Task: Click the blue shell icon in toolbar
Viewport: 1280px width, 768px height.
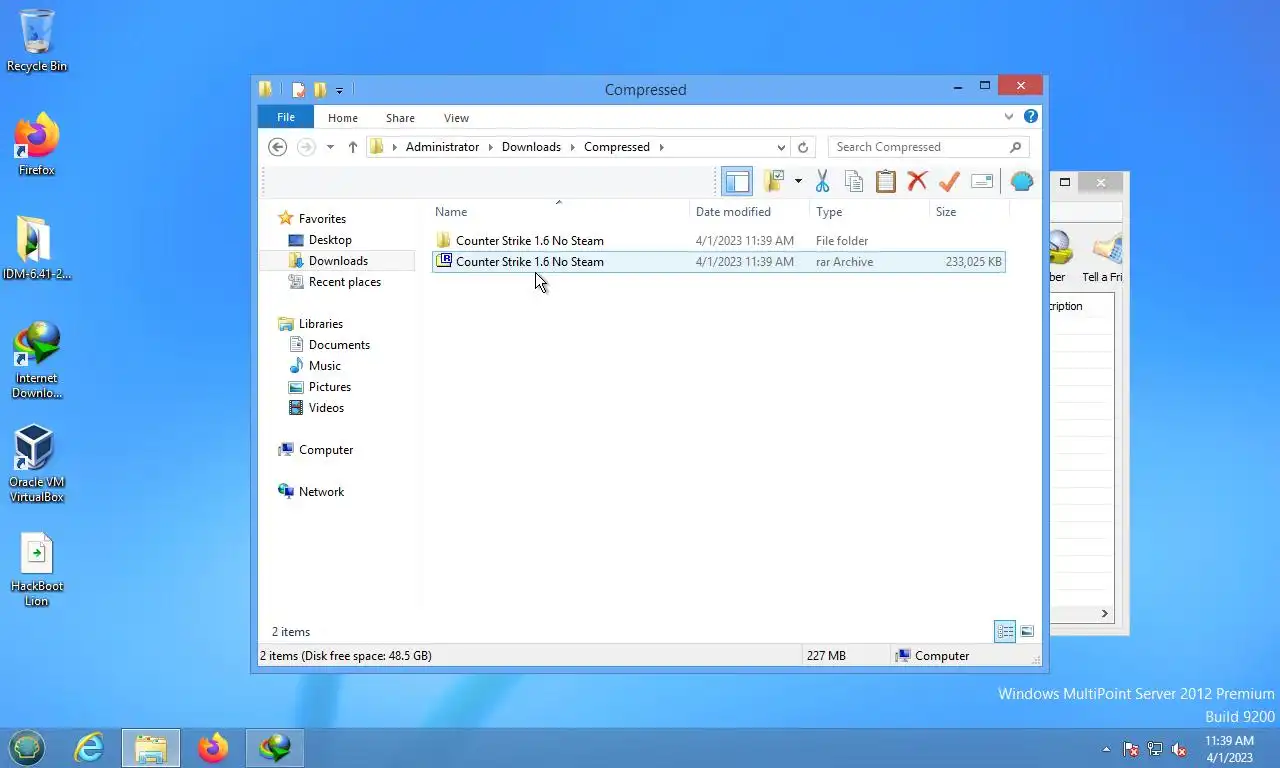Action: (1021, 181)
